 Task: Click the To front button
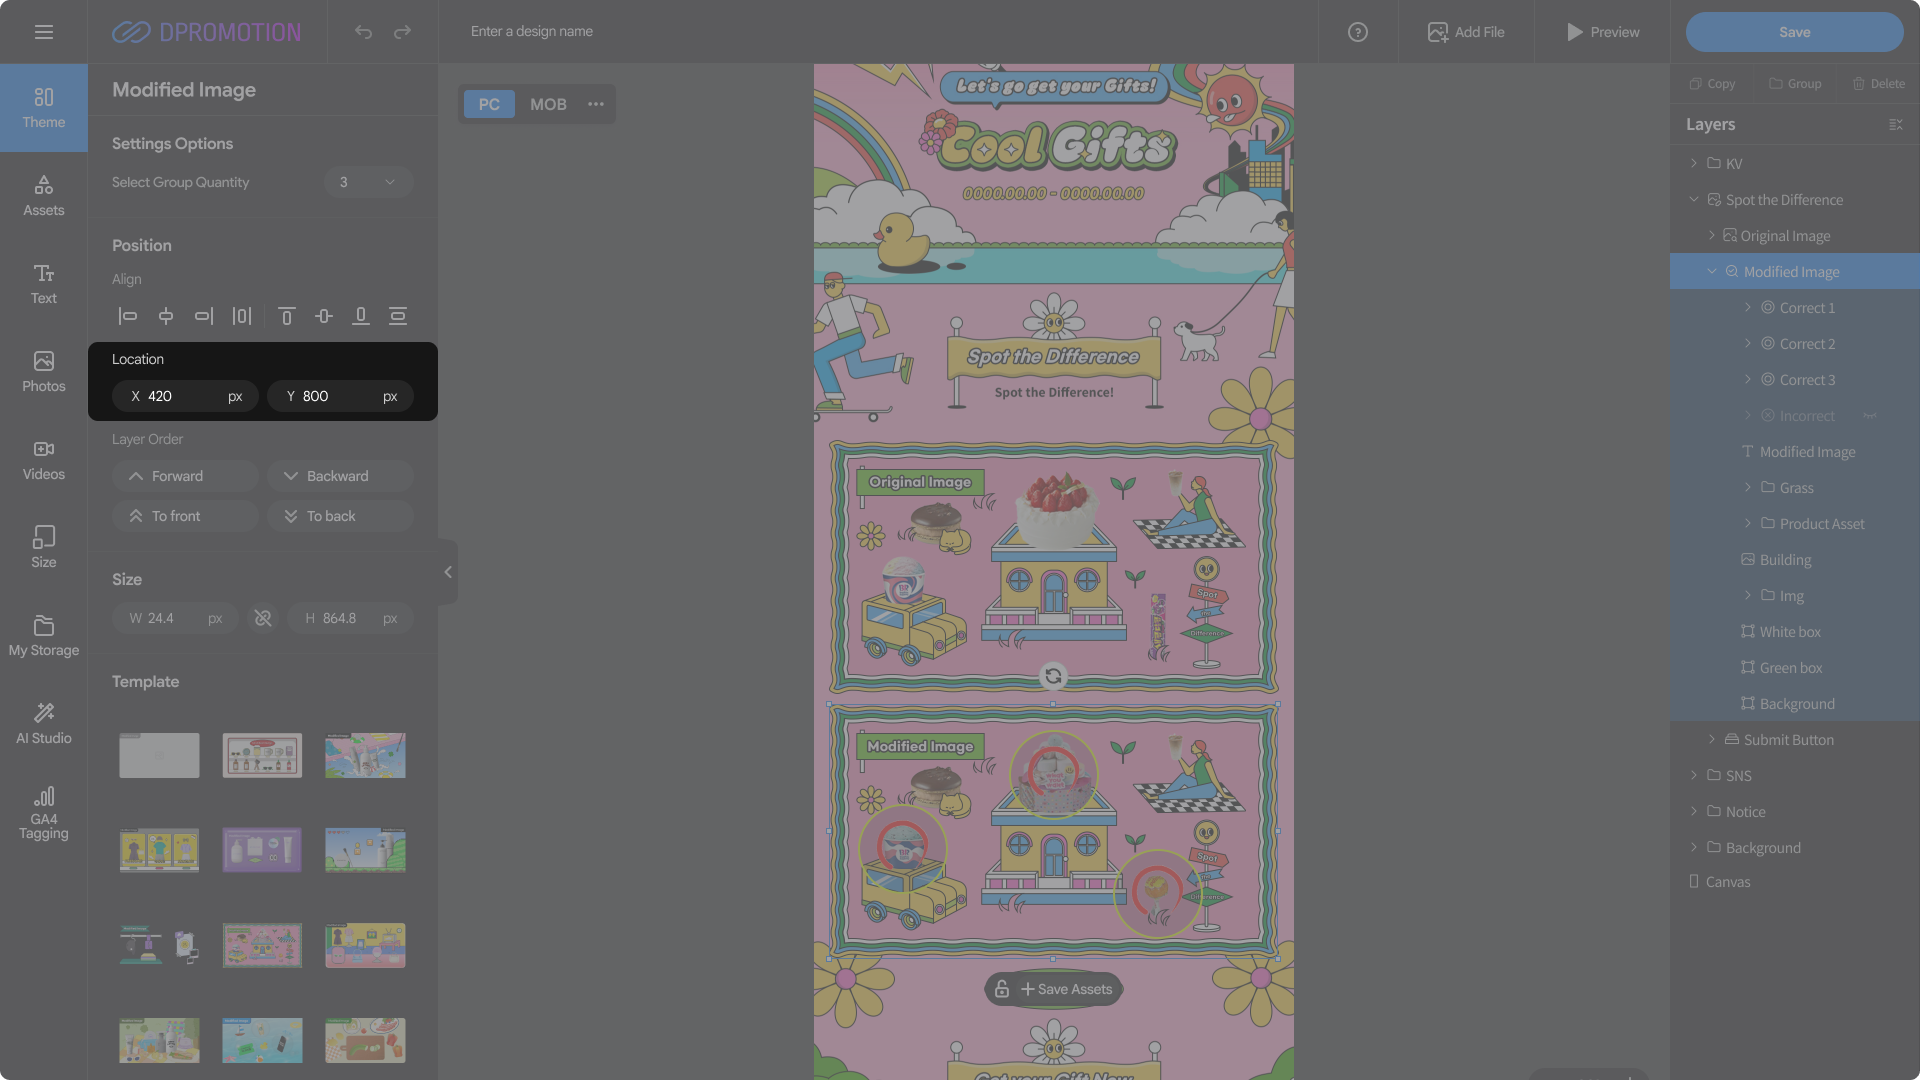[x=185, y=516]
